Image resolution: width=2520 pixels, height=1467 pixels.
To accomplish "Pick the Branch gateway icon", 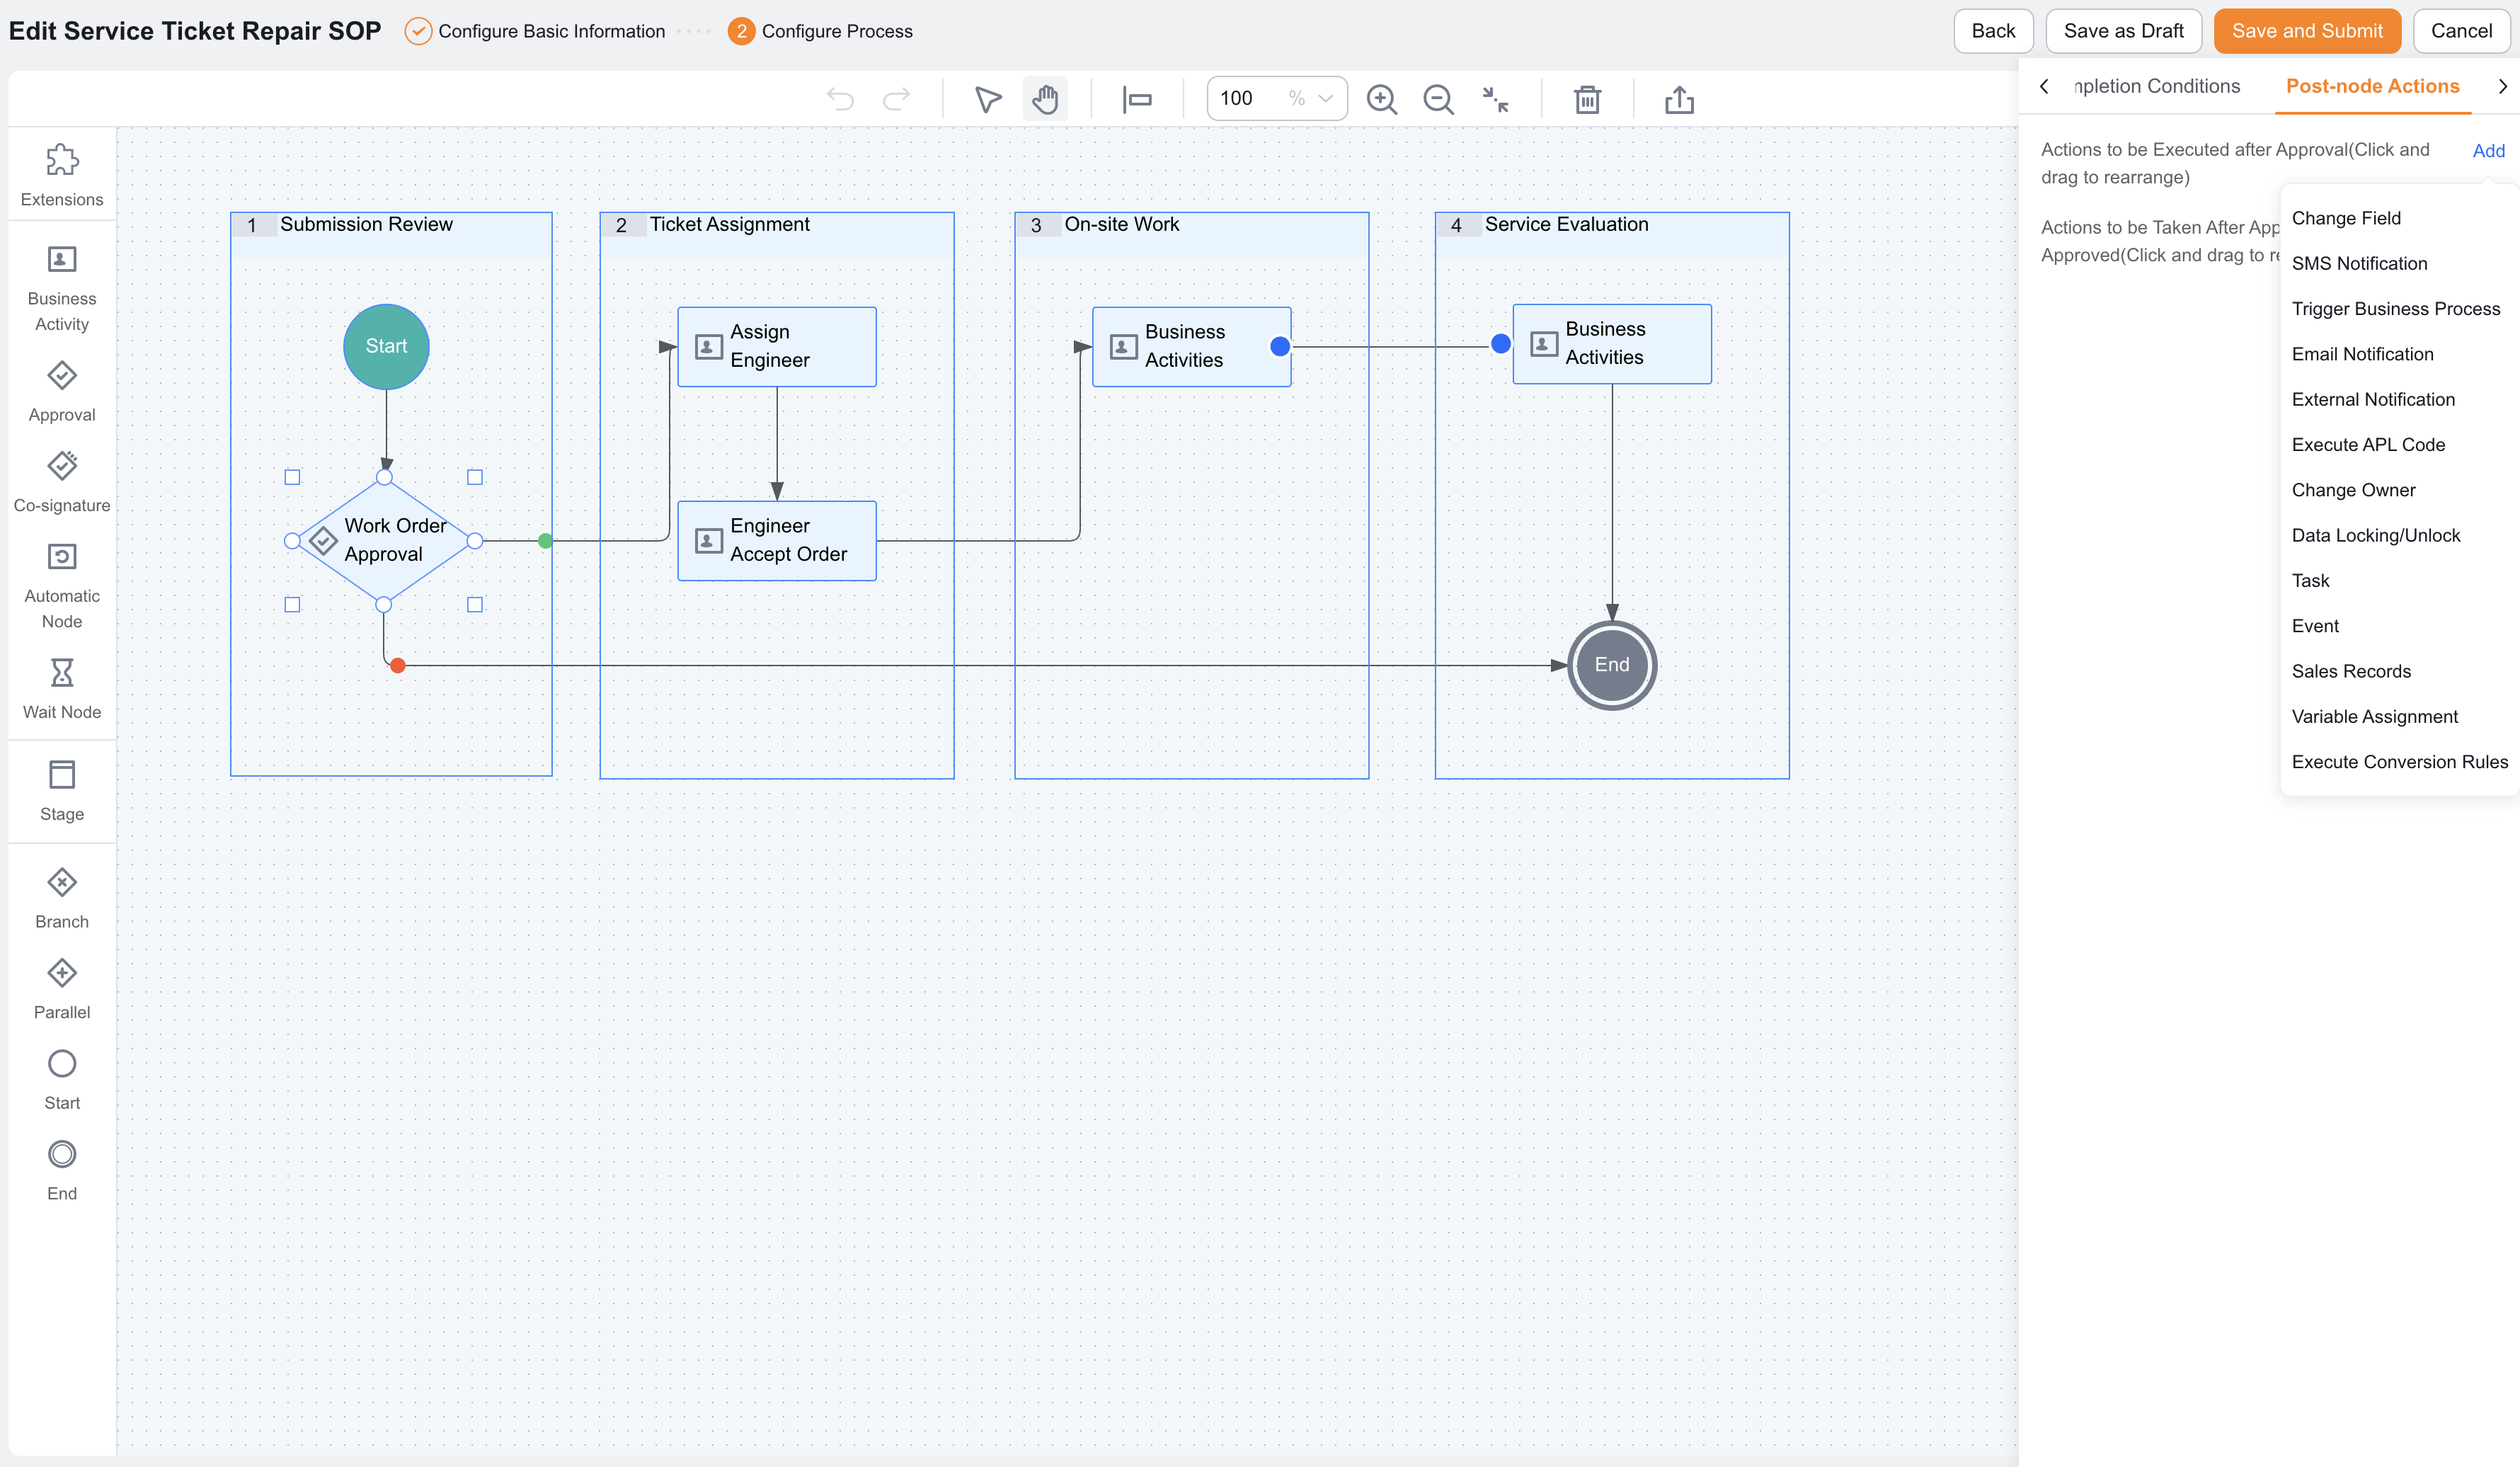I will point(62,883).
